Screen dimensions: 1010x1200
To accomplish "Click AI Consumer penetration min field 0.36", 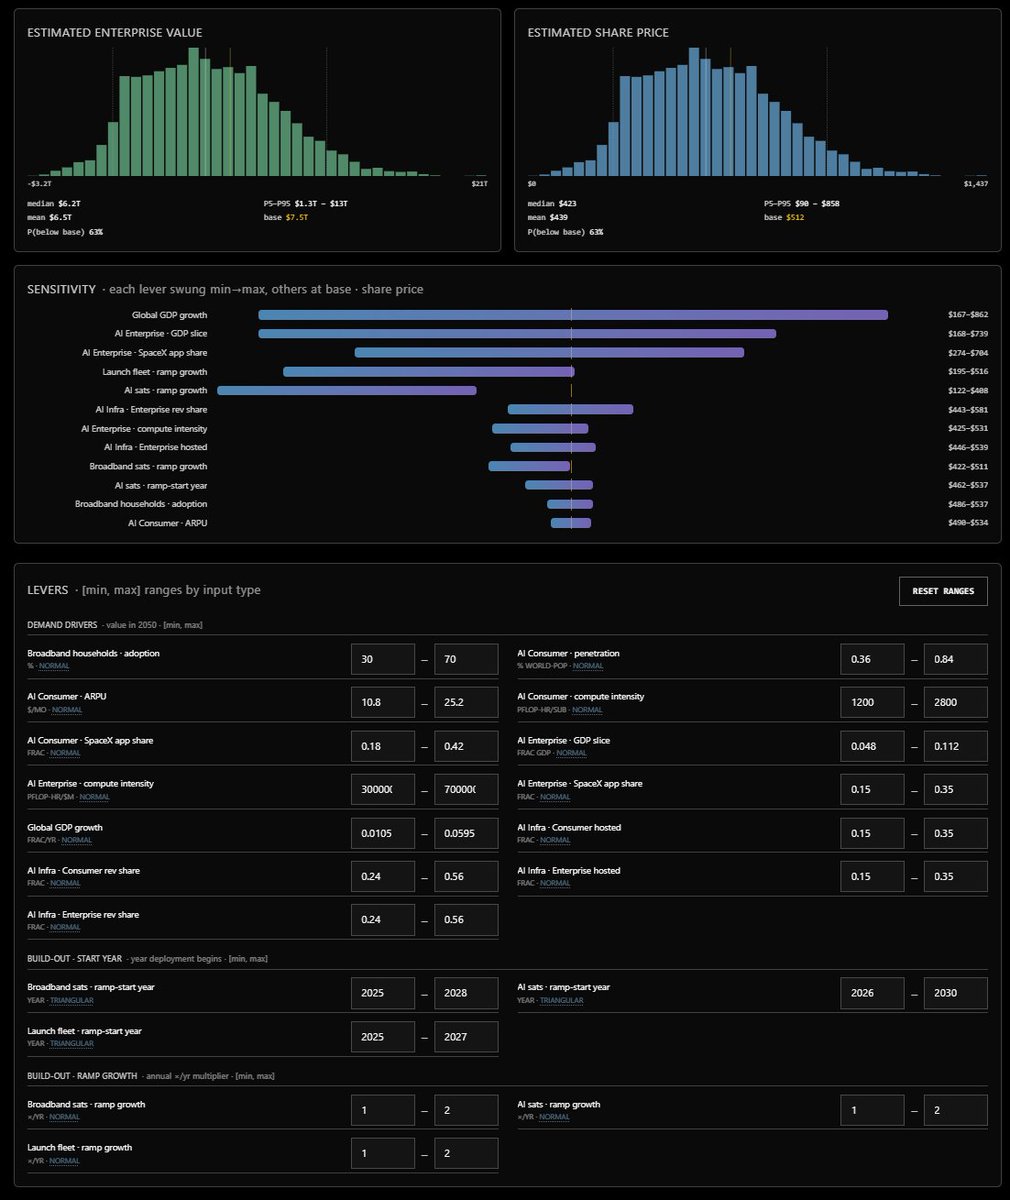I will tap(873, 659).
